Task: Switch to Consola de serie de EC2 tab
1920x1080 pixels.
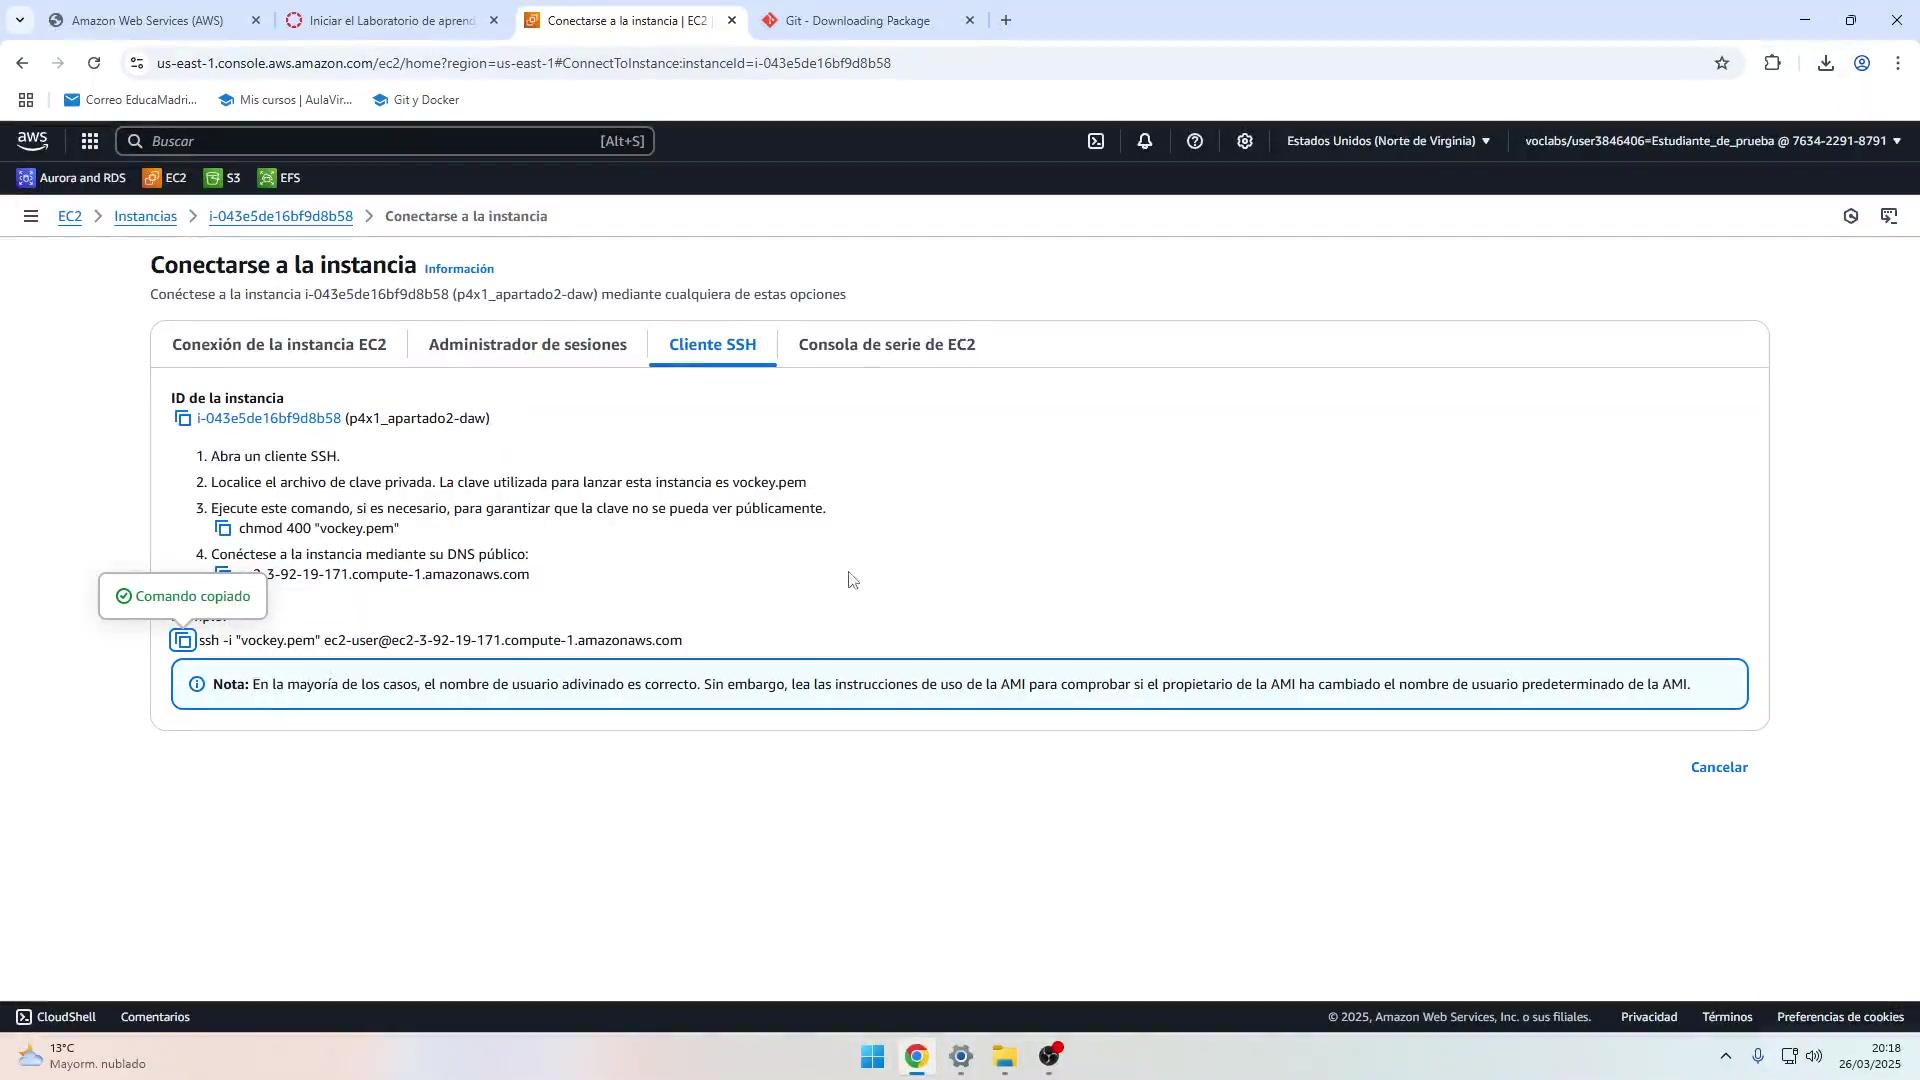Action: (886, 344)
